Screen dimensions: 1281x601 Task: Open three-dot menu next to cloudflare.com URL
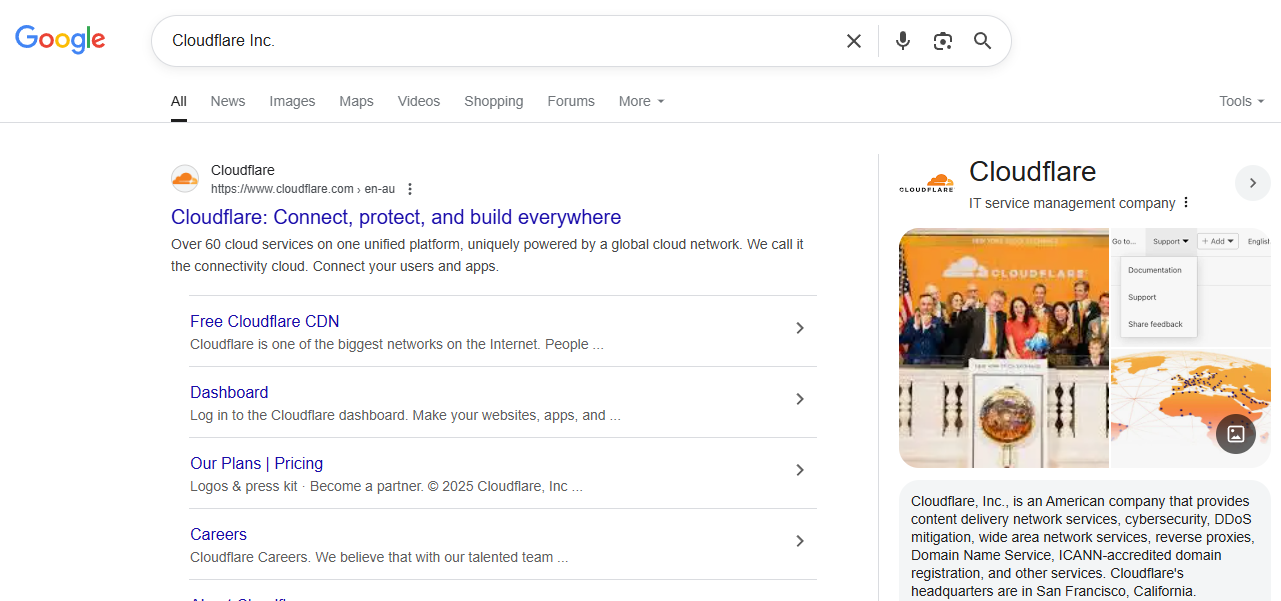[410, 189]
